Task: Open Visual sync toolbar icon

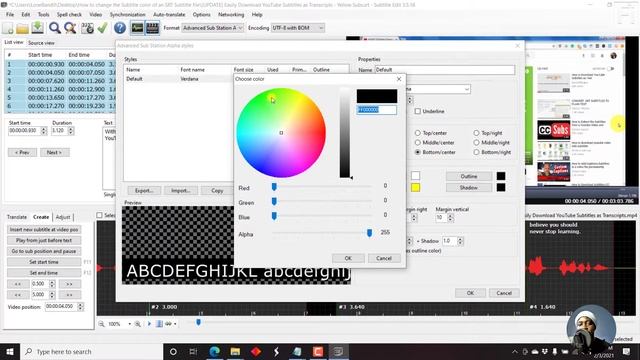Action: tap(87, 28)
